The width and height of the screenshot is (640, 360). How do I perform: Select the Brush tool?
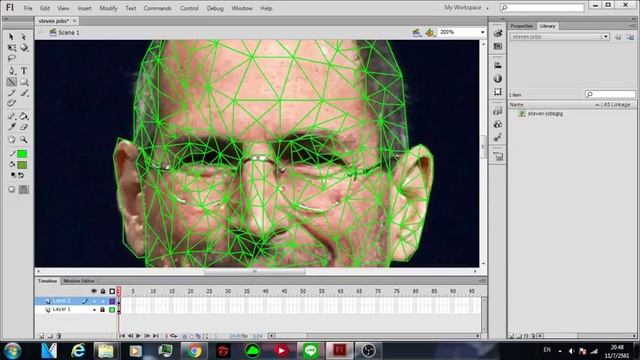24,93
